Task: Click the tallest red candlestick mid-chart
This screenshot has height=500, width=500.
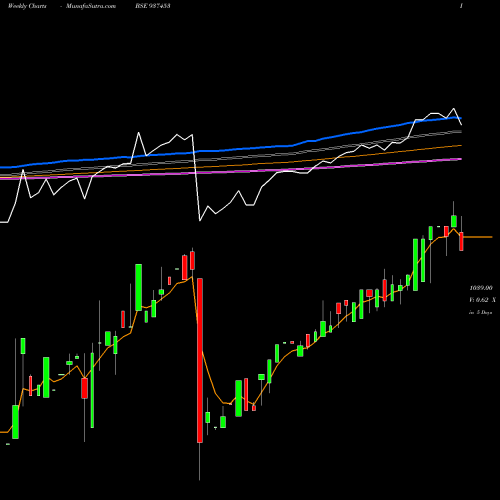Action: tap(200, 360)
